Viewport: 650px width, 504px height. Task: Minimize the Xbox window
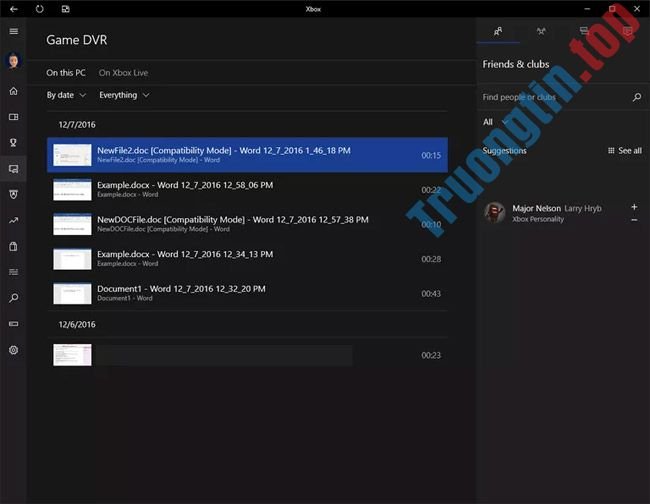[587, 9]
